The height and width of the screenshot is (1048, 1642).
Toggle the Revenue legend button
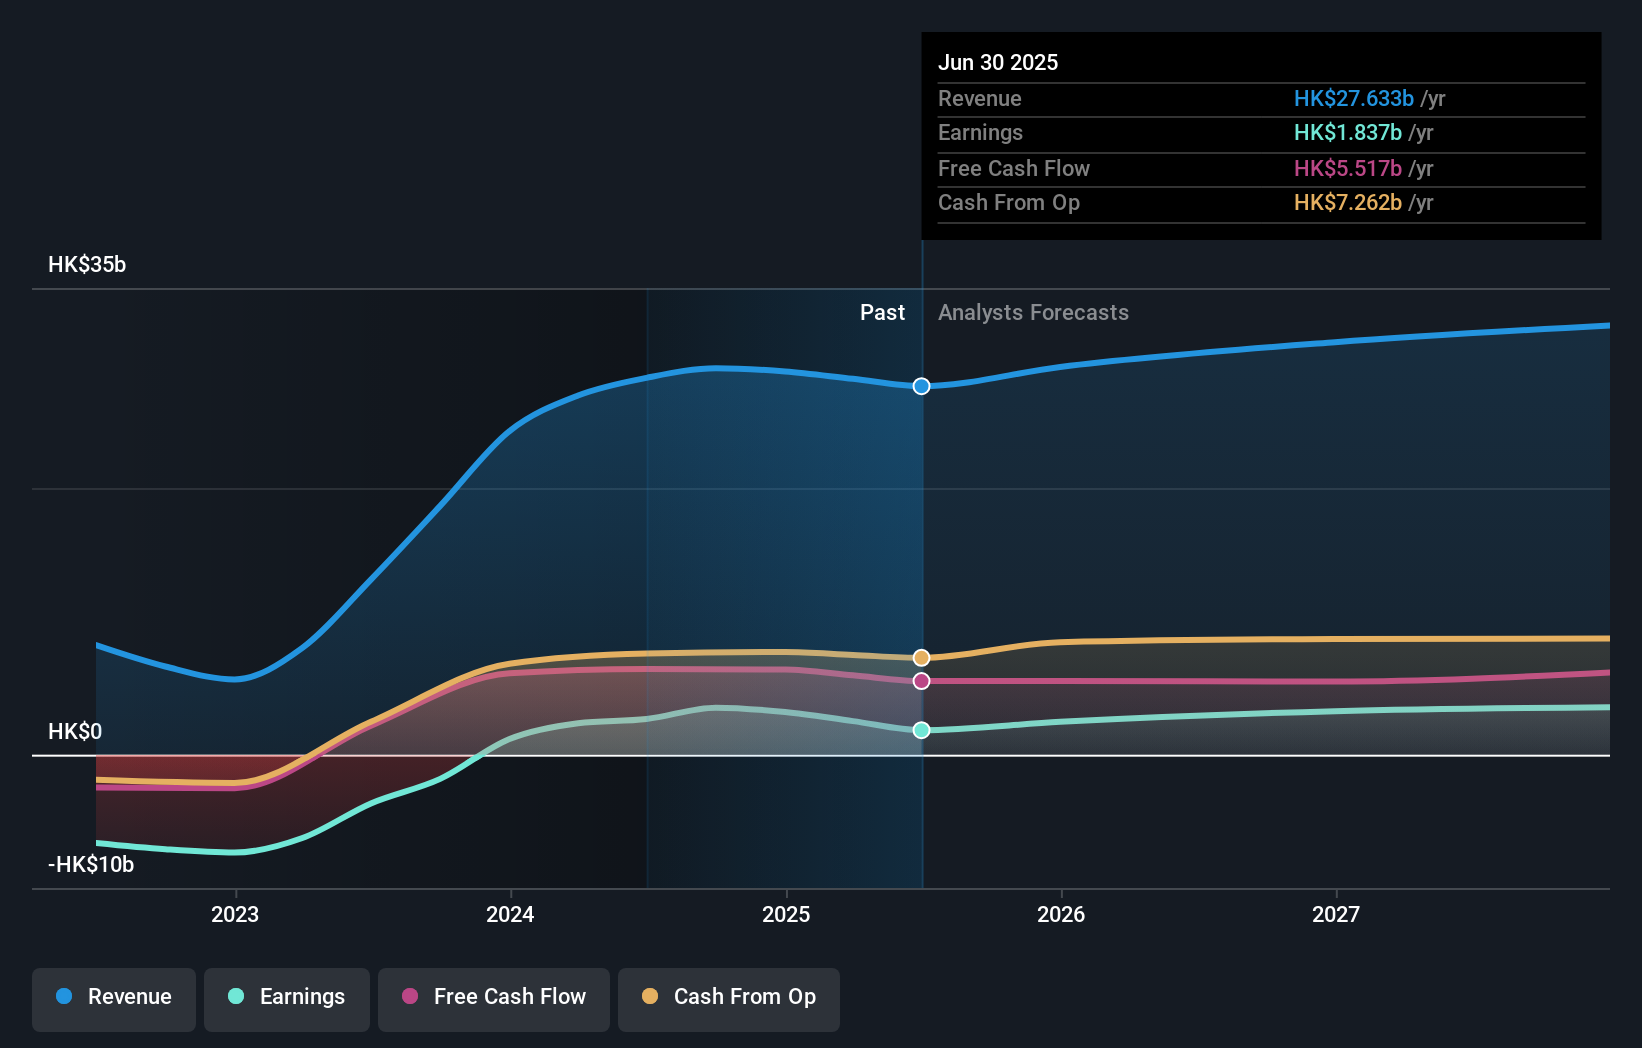[114, 999]
